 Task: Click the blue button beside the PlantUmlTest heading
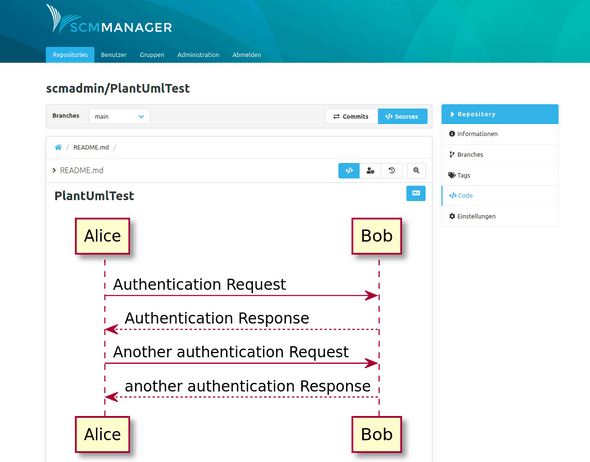pos(416,193)
